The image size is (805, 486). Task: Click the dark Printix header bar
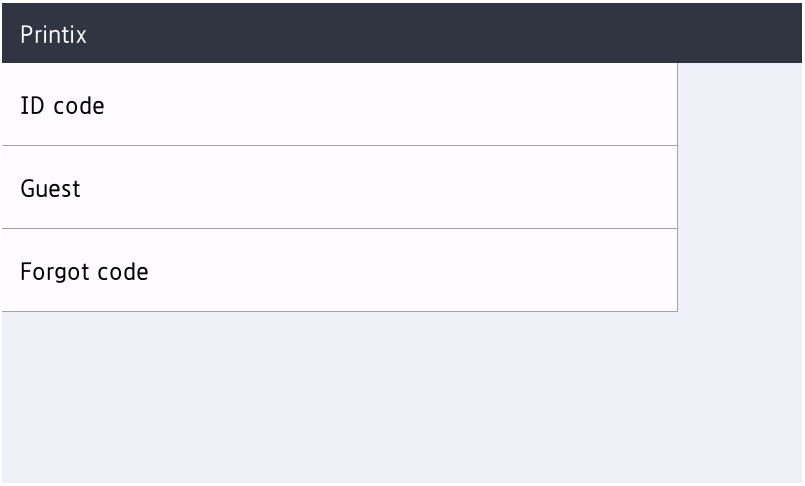point(402,35)
